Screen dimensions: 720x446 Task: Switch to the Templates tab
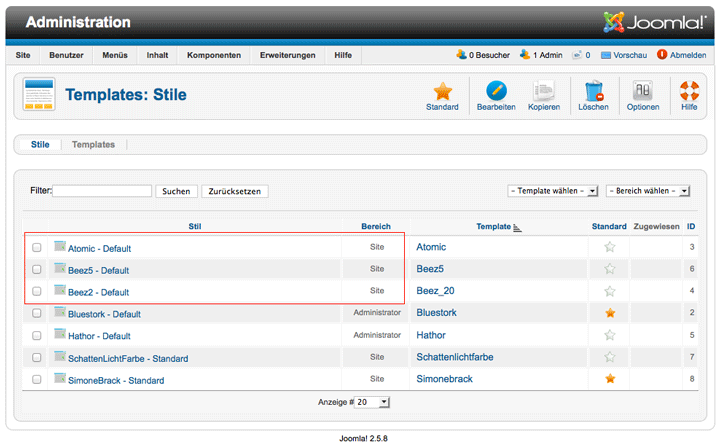93,144
